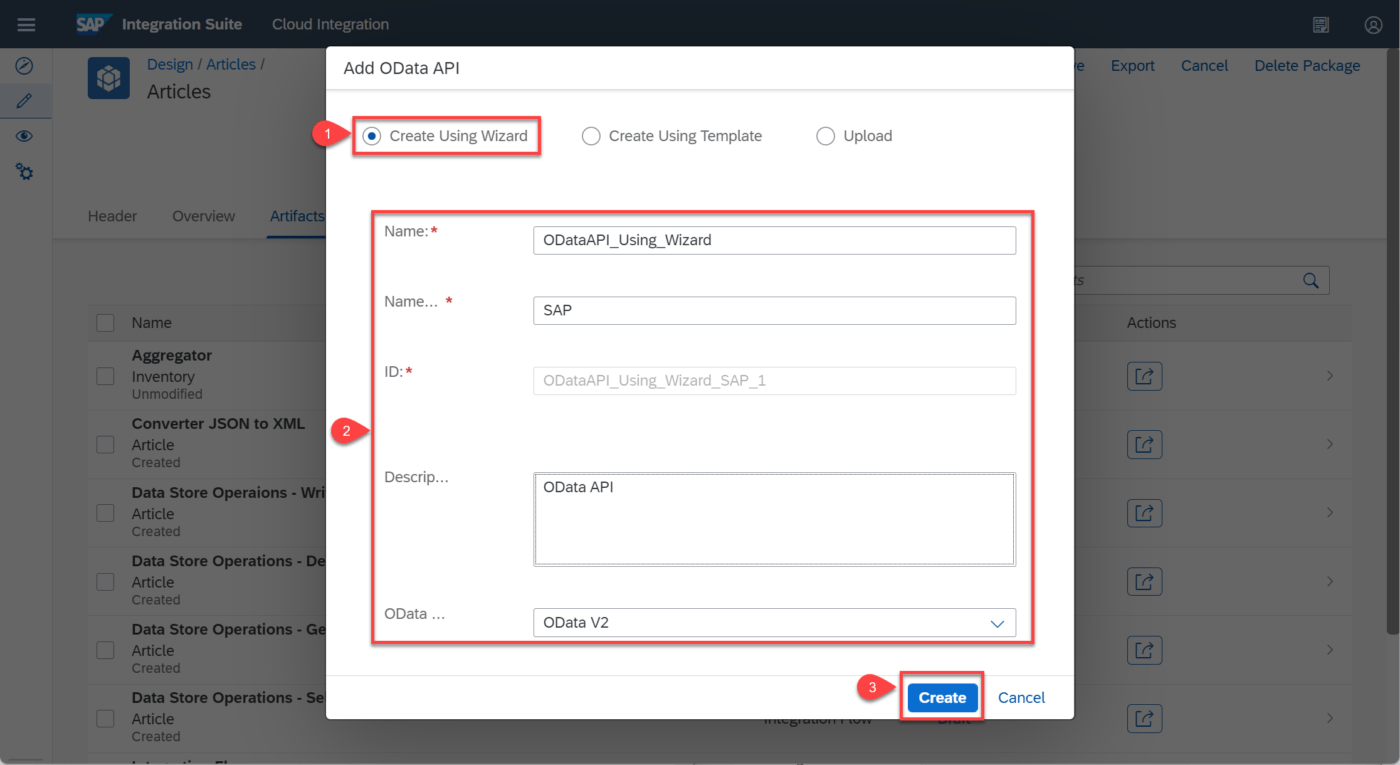This screenshot has width=1400, height=765.
Task: Expand the Aggregator row chevron
Action: pyautogui.click(x=1330, y=376)
